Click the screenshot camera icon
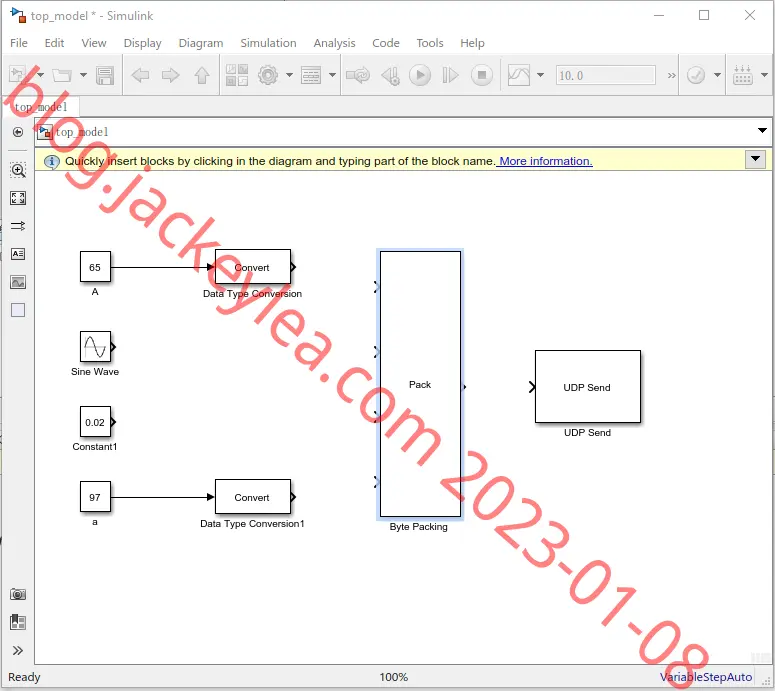Viewport: 775px width, 691px height. click(18, 594)
